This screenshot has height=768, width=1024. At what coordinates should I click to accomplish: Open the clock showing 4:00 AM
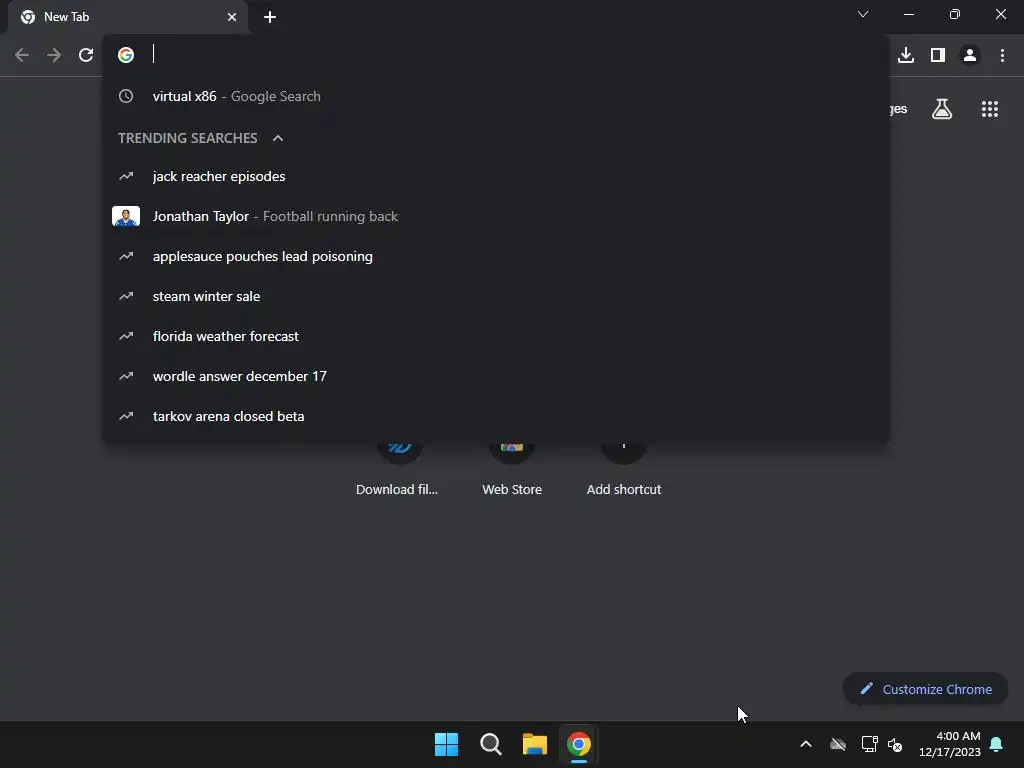pyautogui.click(x=950, y=744)
